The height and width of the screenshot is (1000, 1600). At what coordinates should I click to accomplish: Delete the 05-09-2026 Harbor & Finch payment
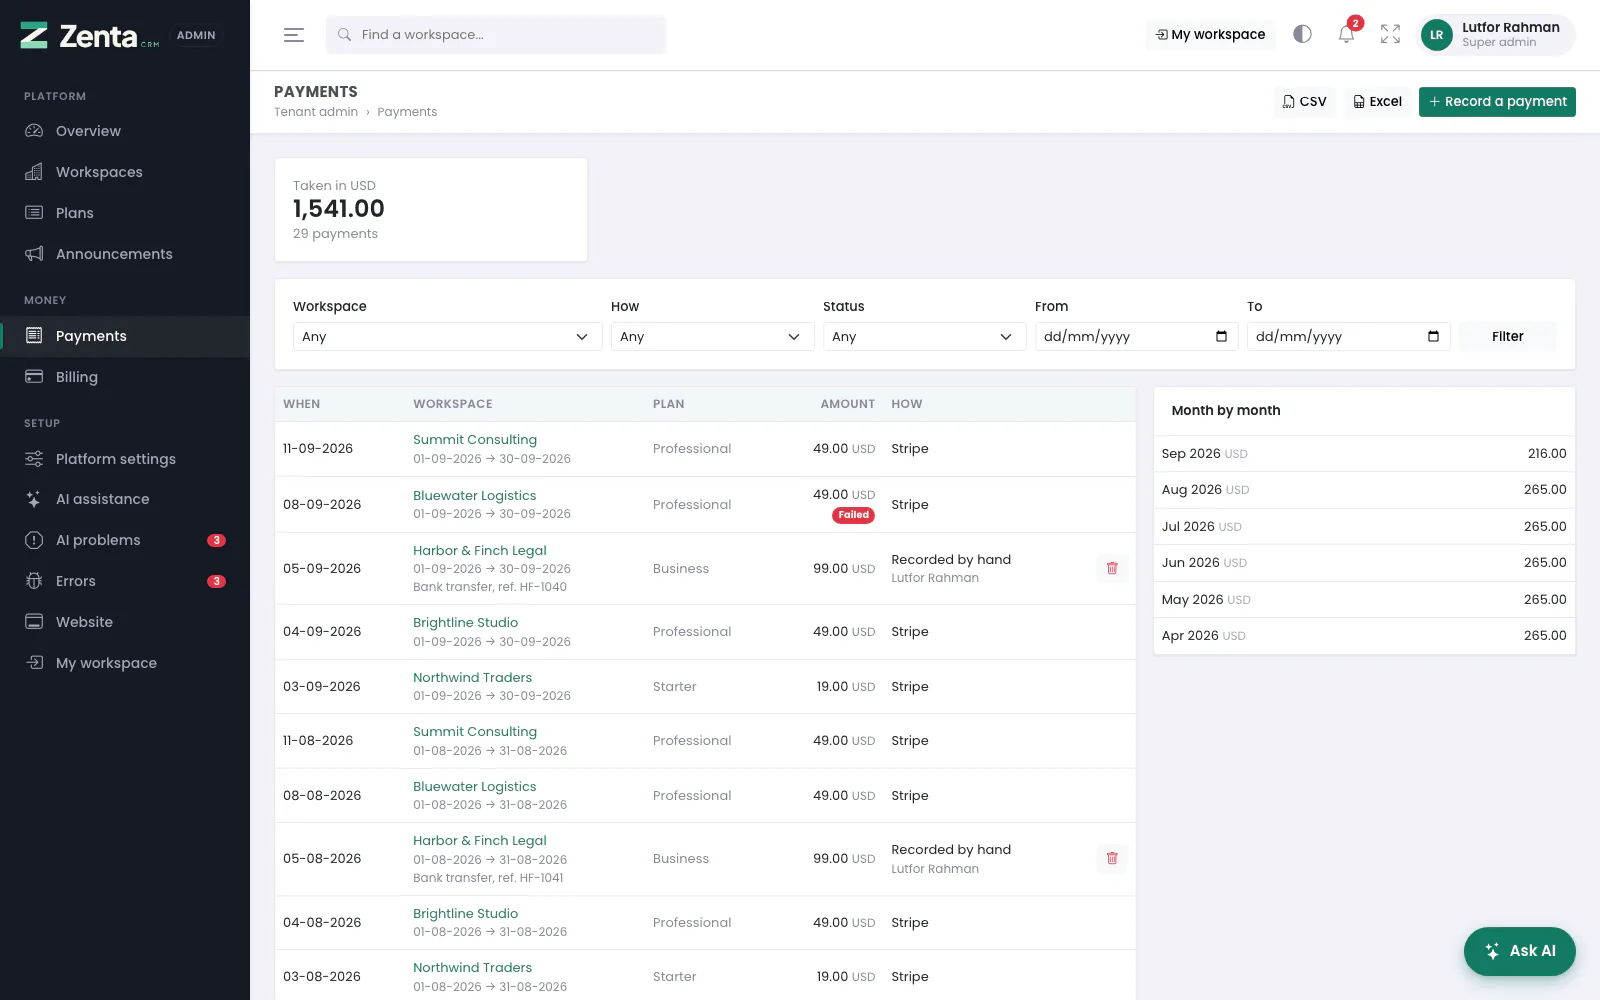tap(1112, 568)
